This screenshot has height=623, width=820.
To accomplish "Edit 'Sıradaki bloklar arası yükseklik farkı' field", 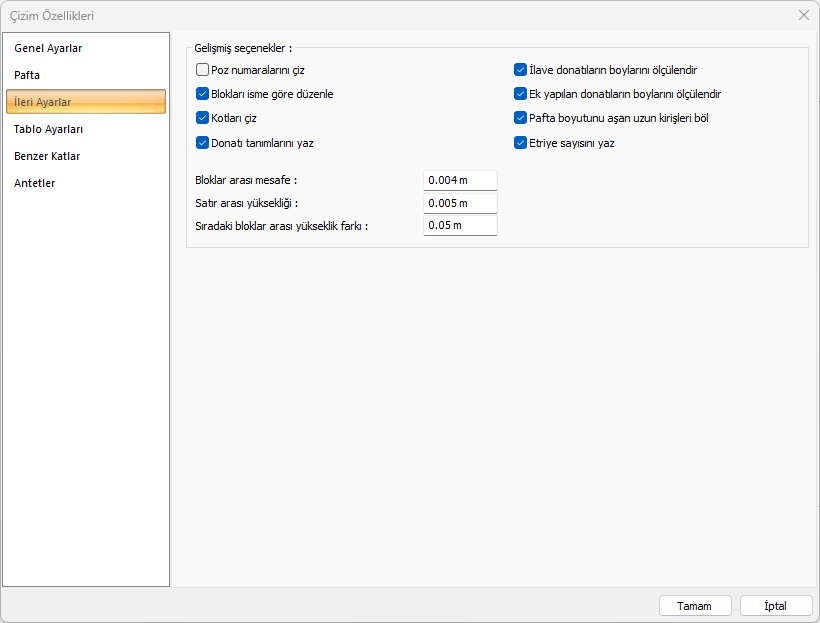I will point(459,225).
